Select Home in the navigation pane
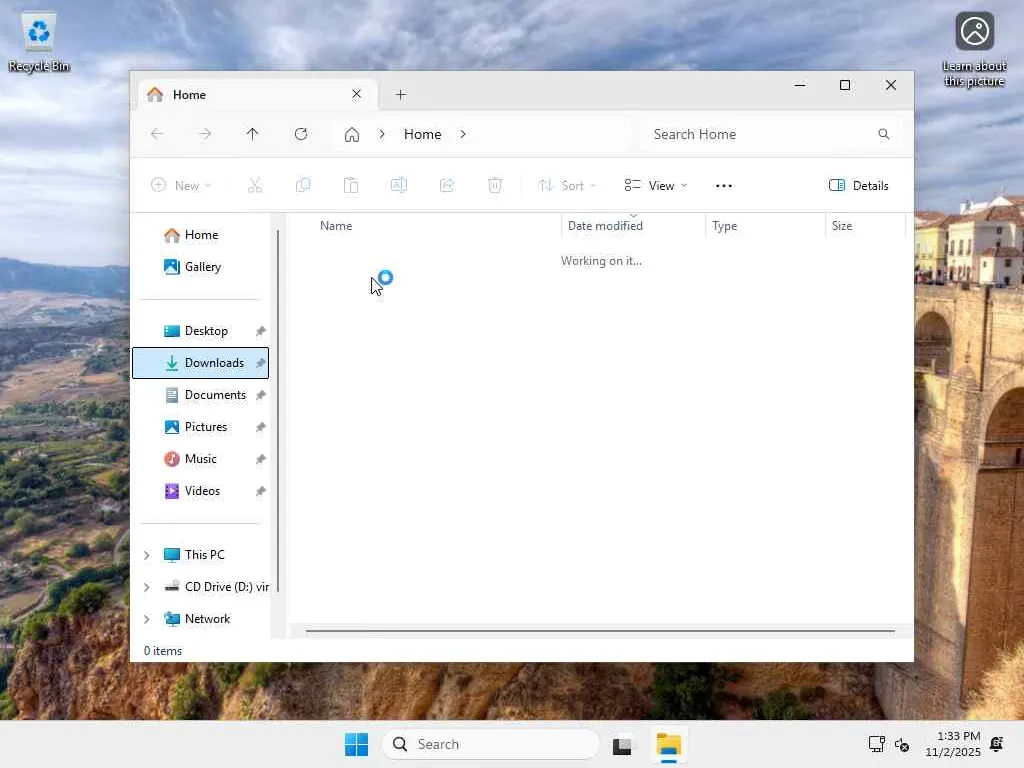 coord(200,235)
